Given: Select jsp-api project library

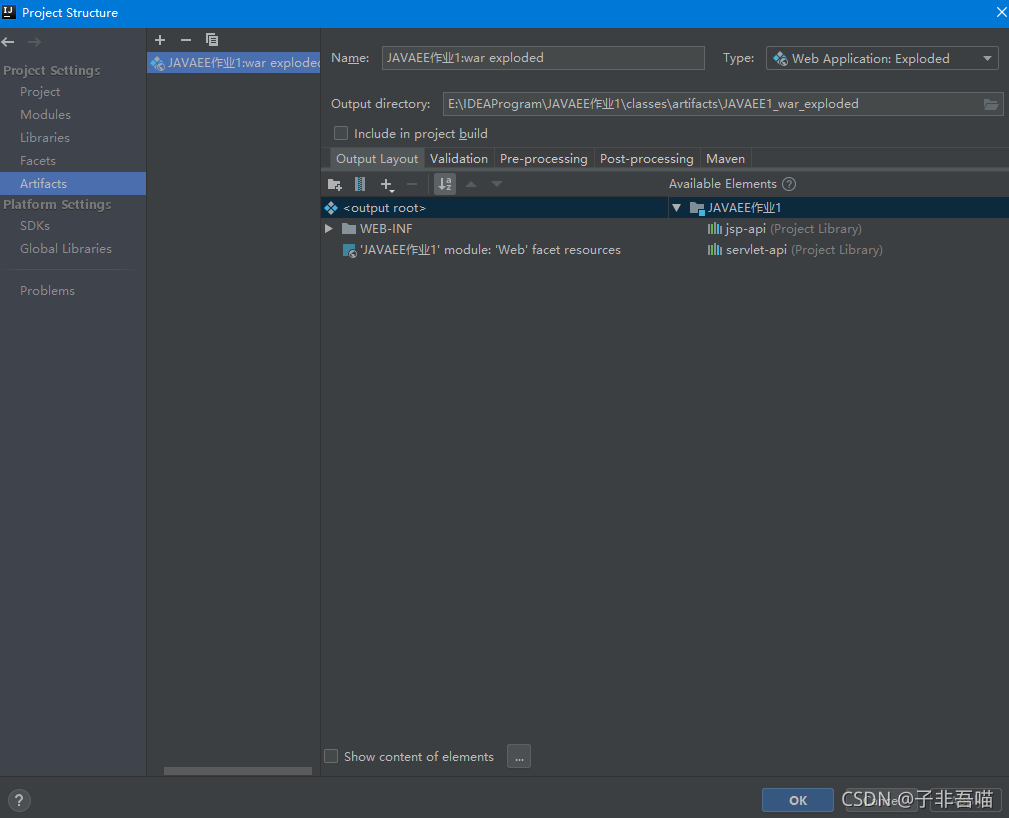Looking at the screenshot, I should click(784, 228).
